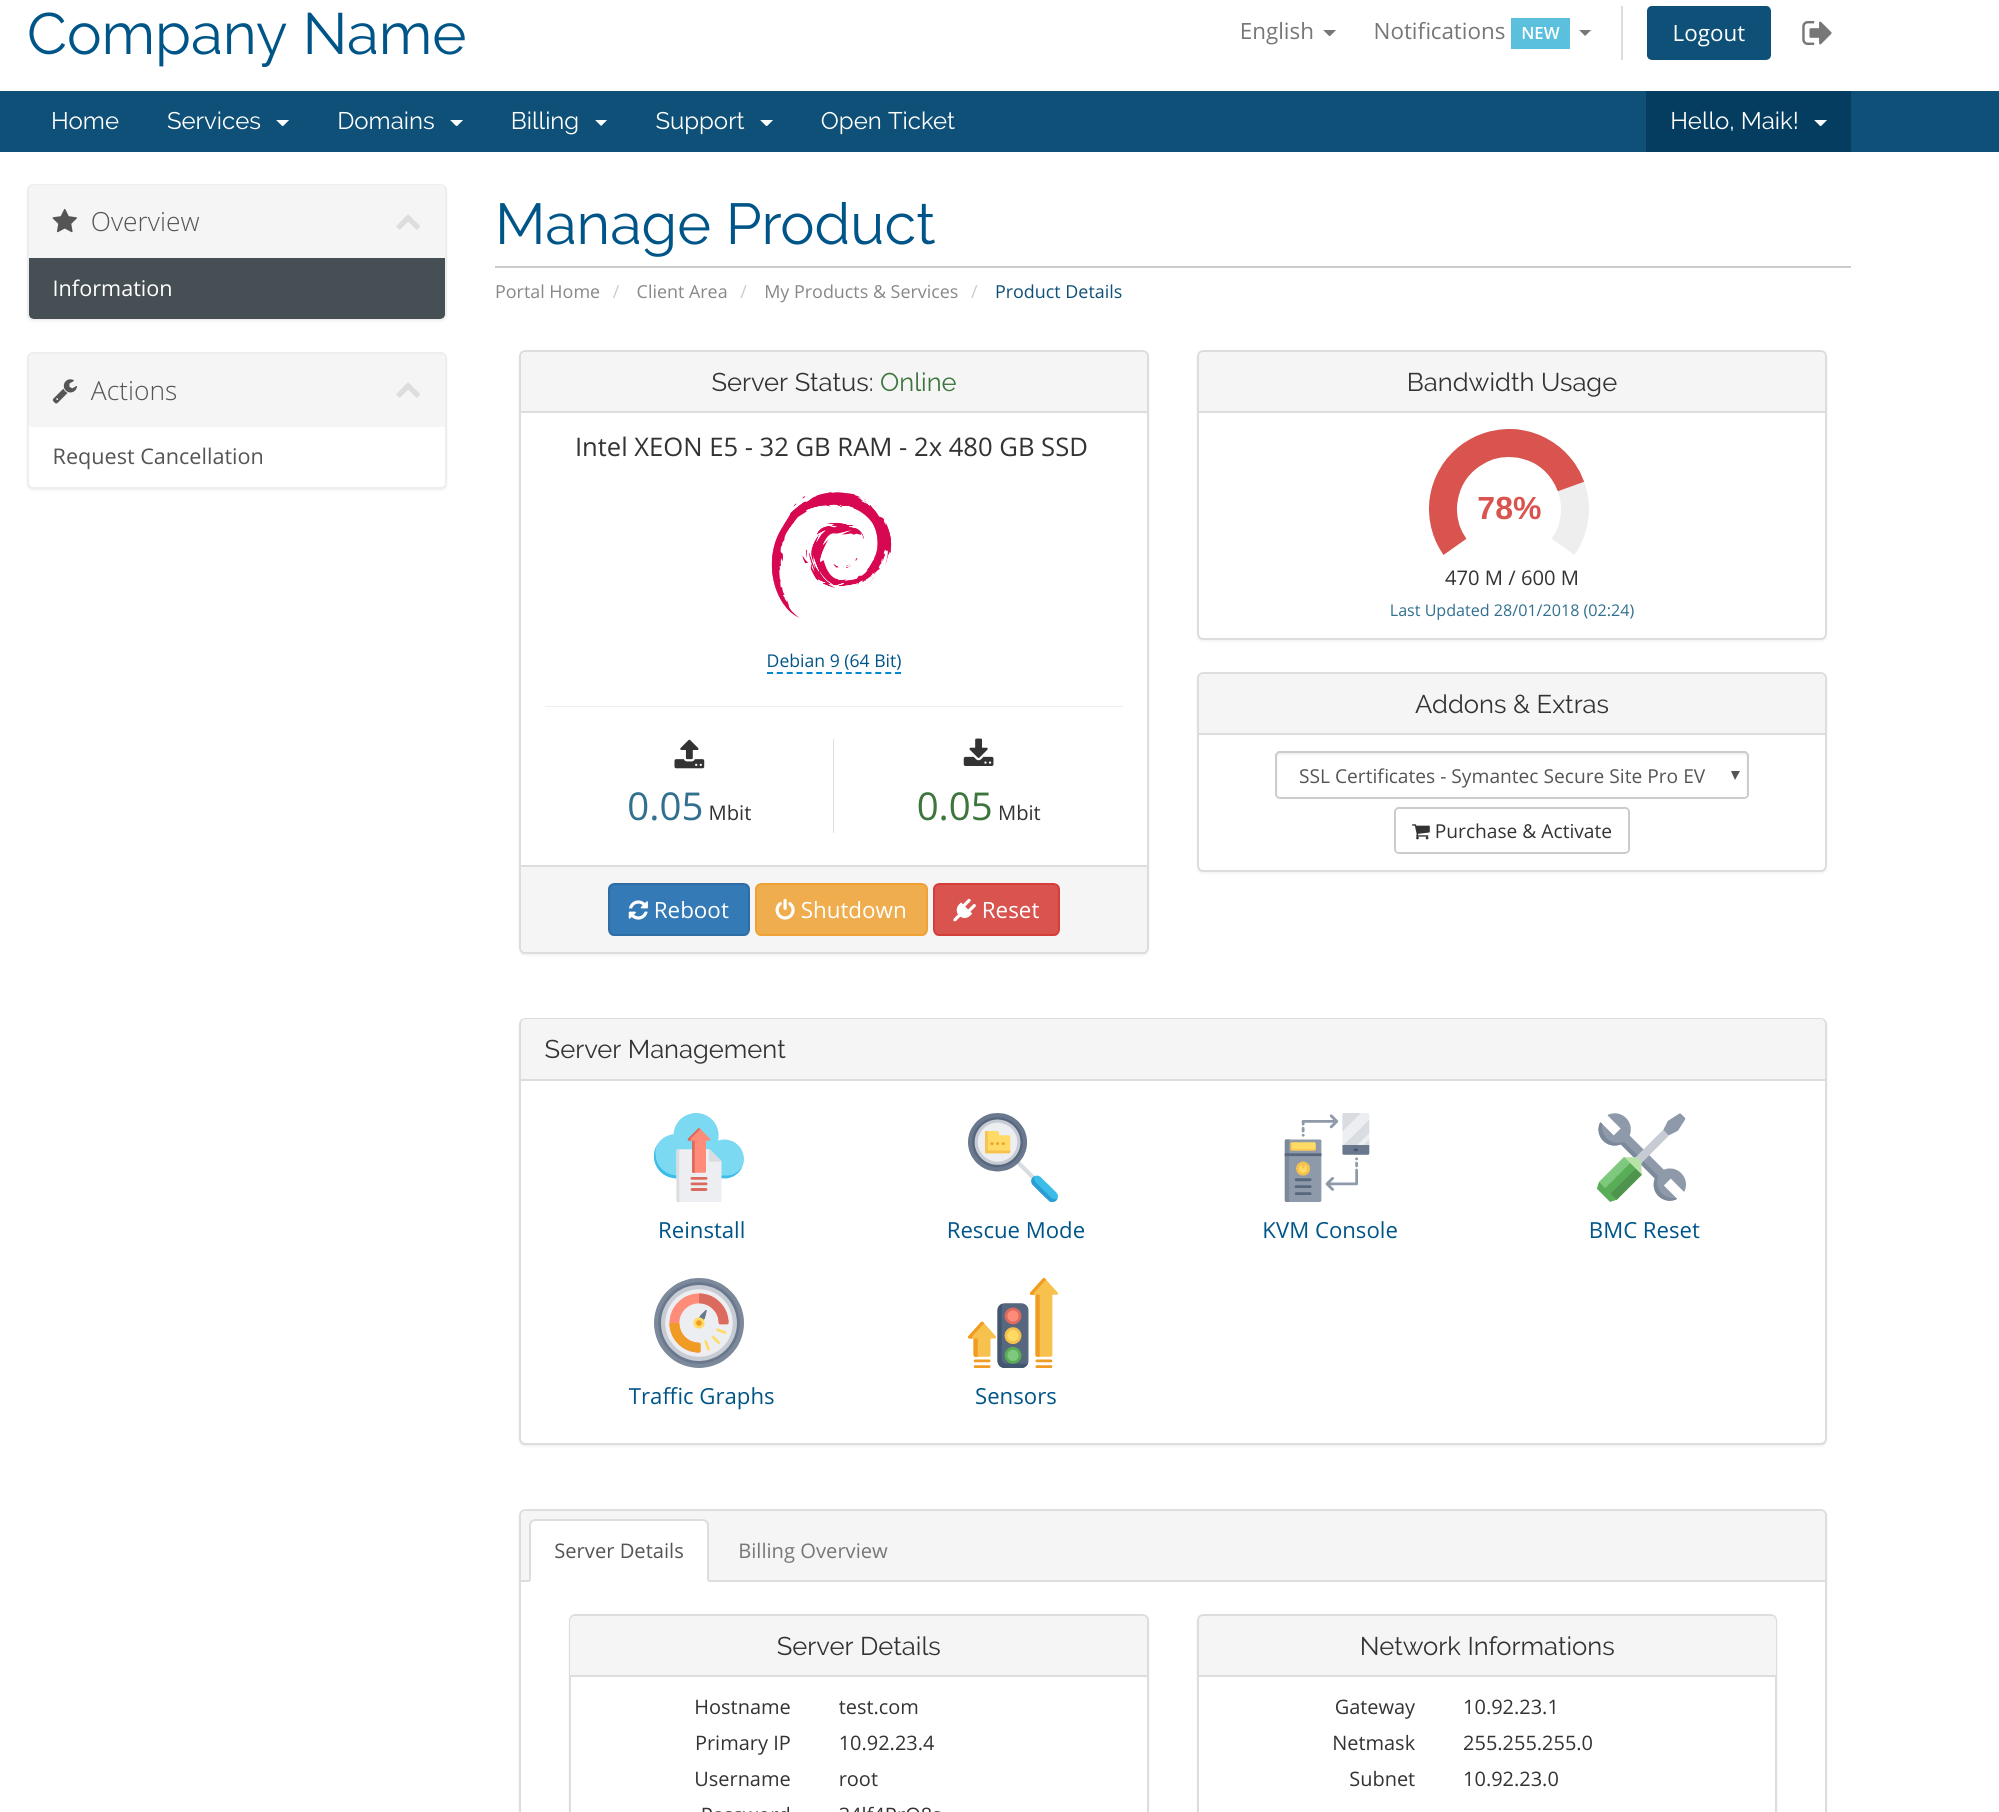Screen dimensions: 1999x1812
Task: Click the upload speed icon
Action: (689, 754)
